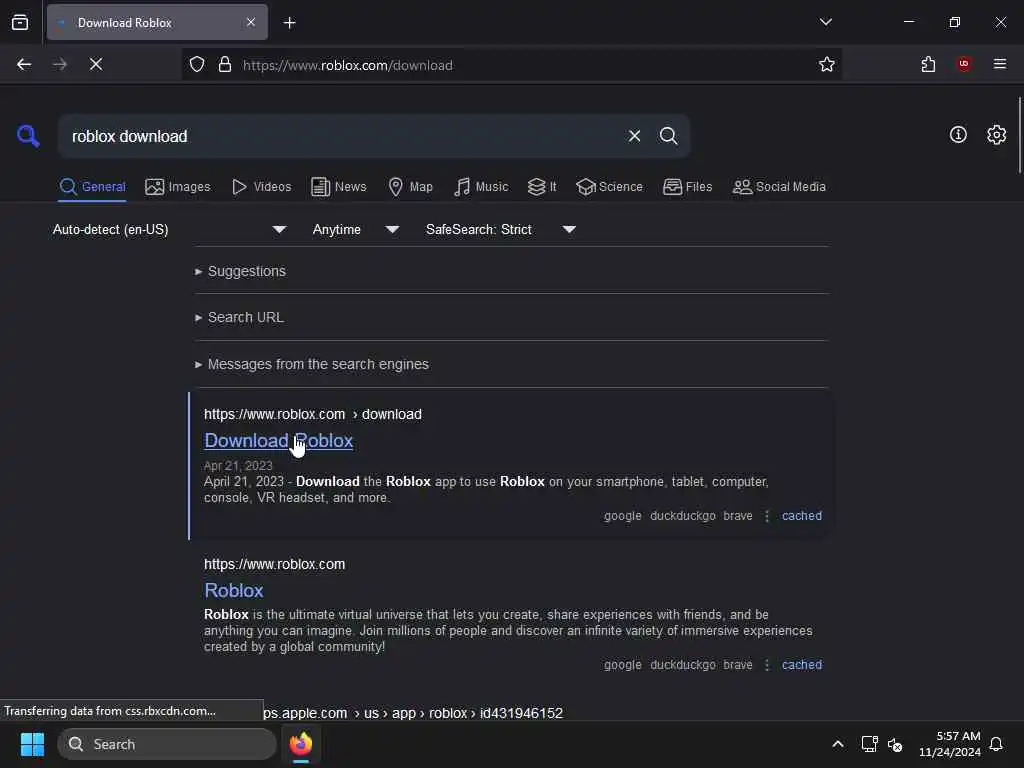Submit search with magnifier button

point(668,136)
